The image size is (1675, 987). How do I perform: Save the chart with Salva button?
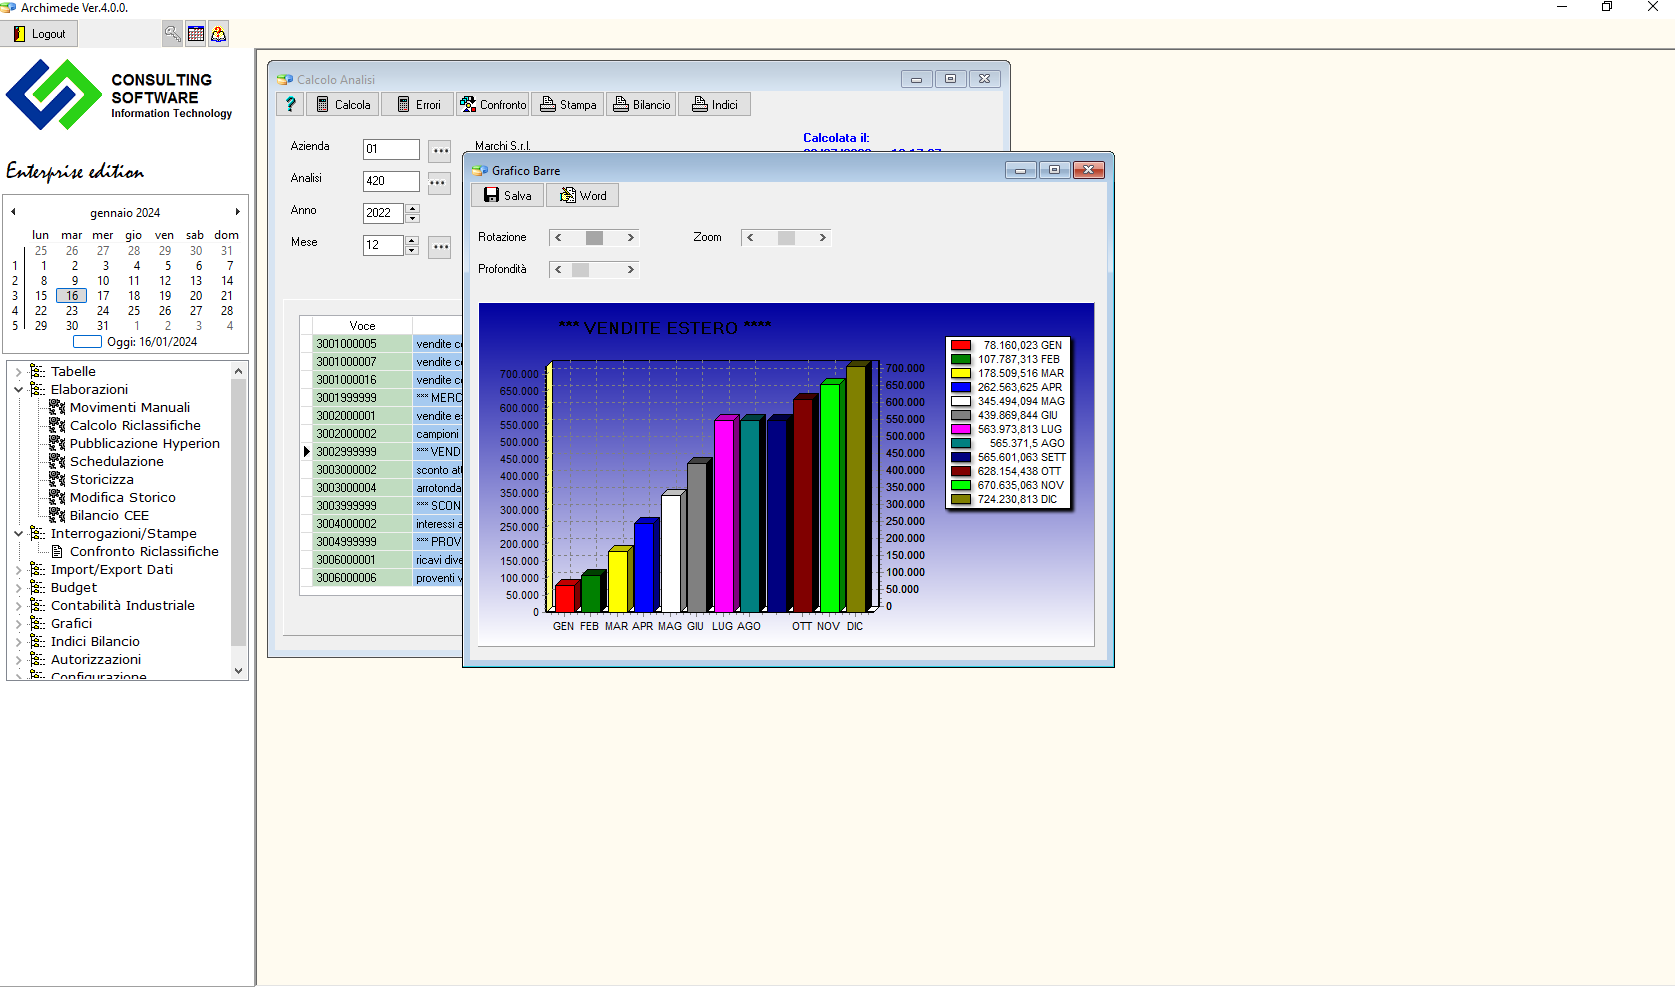click(x=508, y=195)
